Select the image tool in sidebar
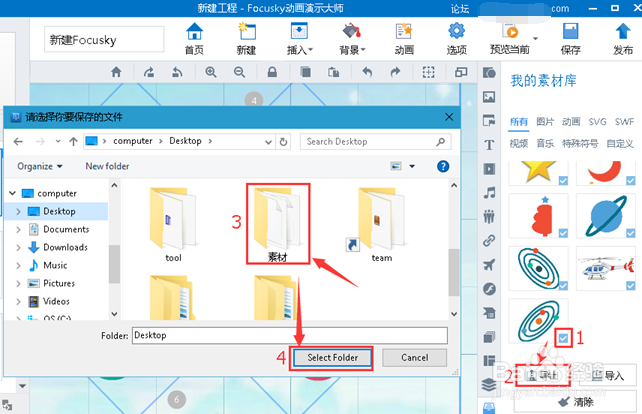Viewport: 642px width, 414px height. pos(489,97)
